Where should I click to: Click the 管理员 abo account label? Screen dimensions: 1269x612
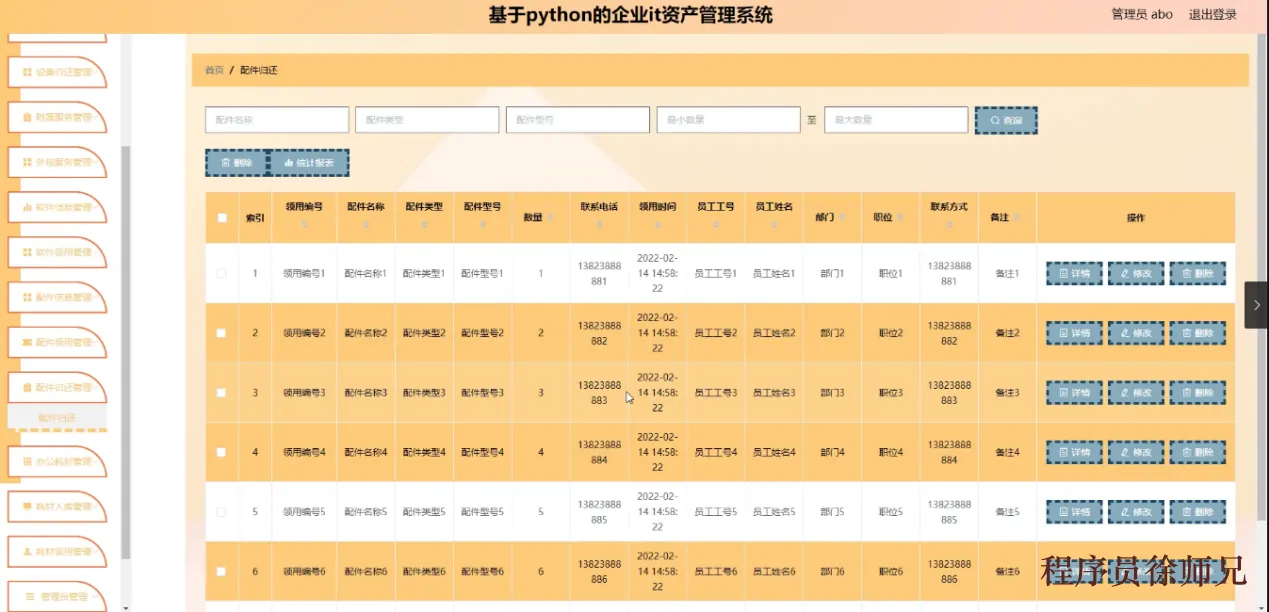pyautogui.click(x=1142, y=14)
